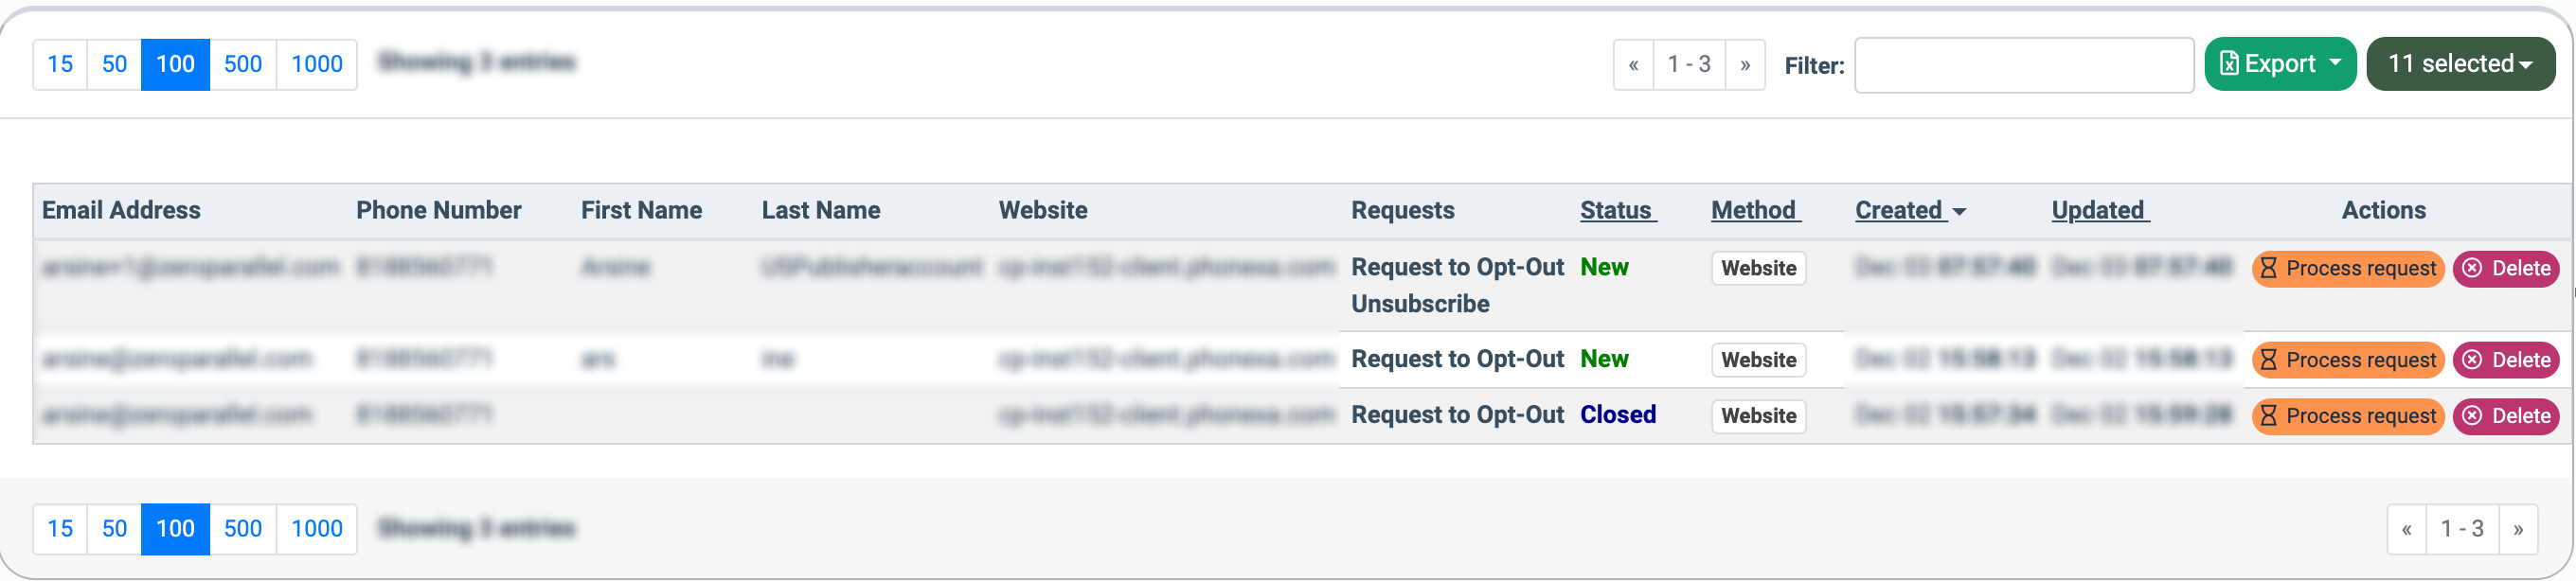Screen dimensions: 2576x581
Task: Click the delete X icon in second row
Action: click(2472, 360)
